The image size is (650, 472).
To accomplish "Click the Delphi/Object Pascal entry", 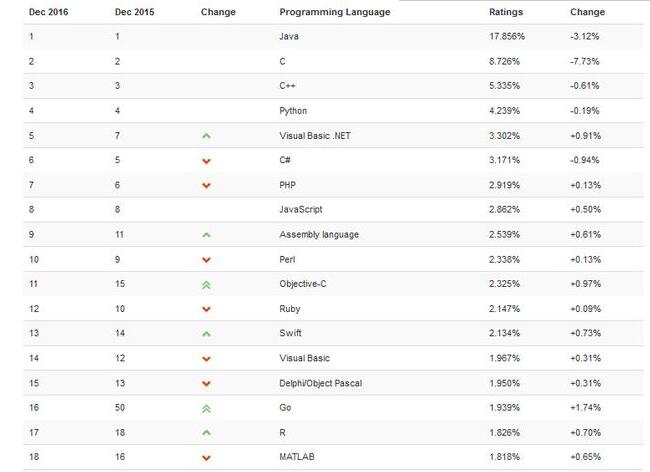I will tap(320, 383).
